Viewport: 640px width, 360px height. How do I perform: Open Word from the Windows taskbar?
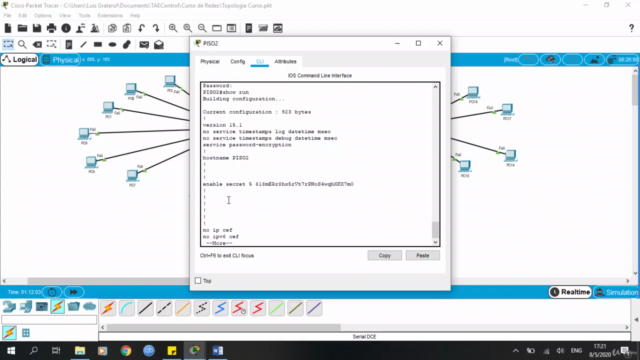click(x=218, y=351)
